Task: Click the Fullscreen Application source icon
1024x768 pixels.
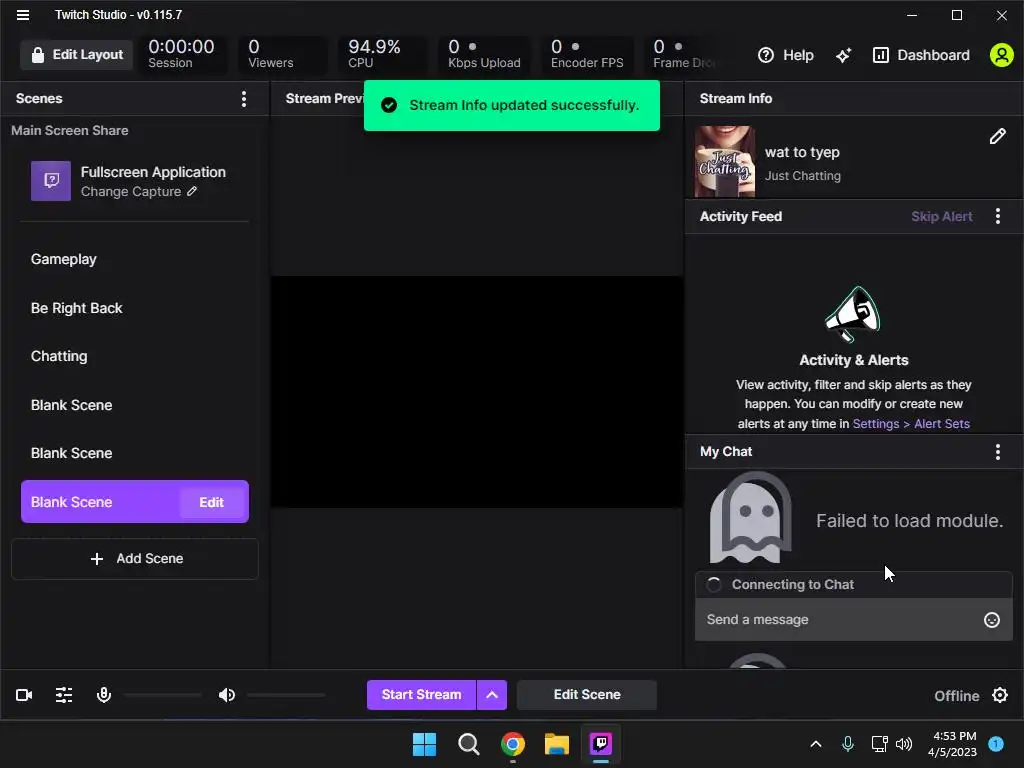Action: pos(51,181)
